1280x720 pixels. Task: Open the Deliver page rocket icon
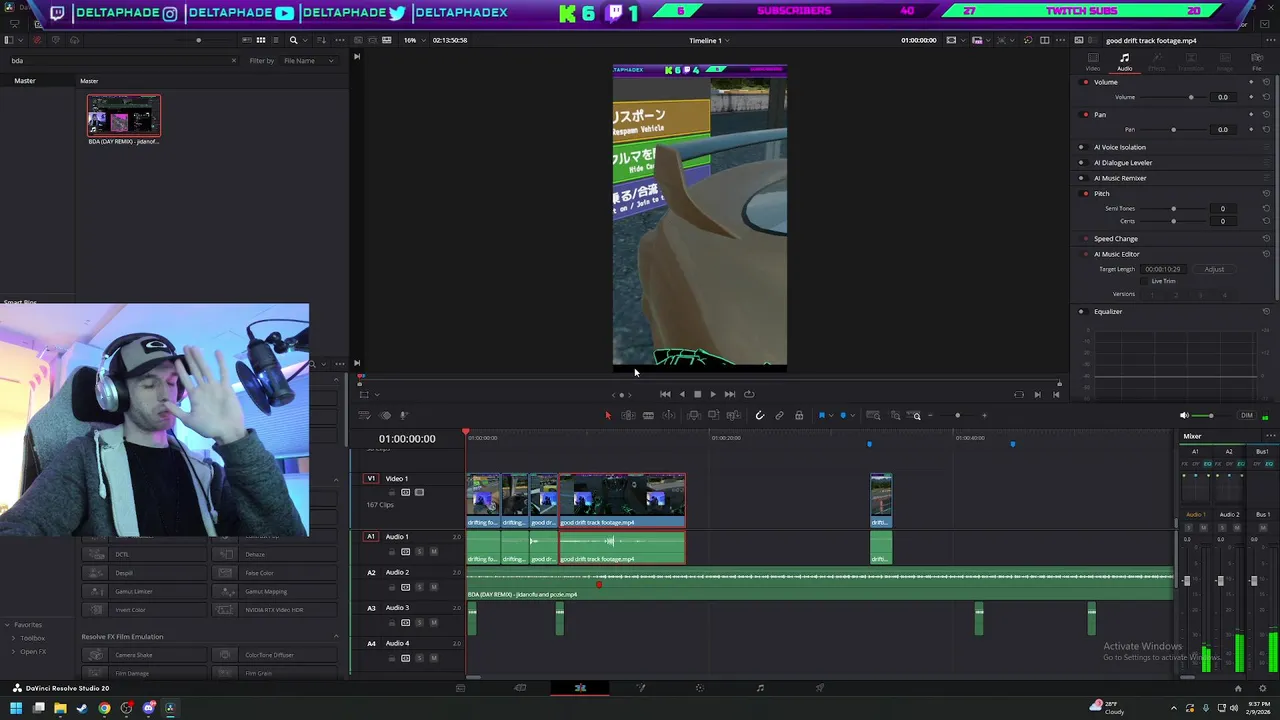(x=820, y=688)
